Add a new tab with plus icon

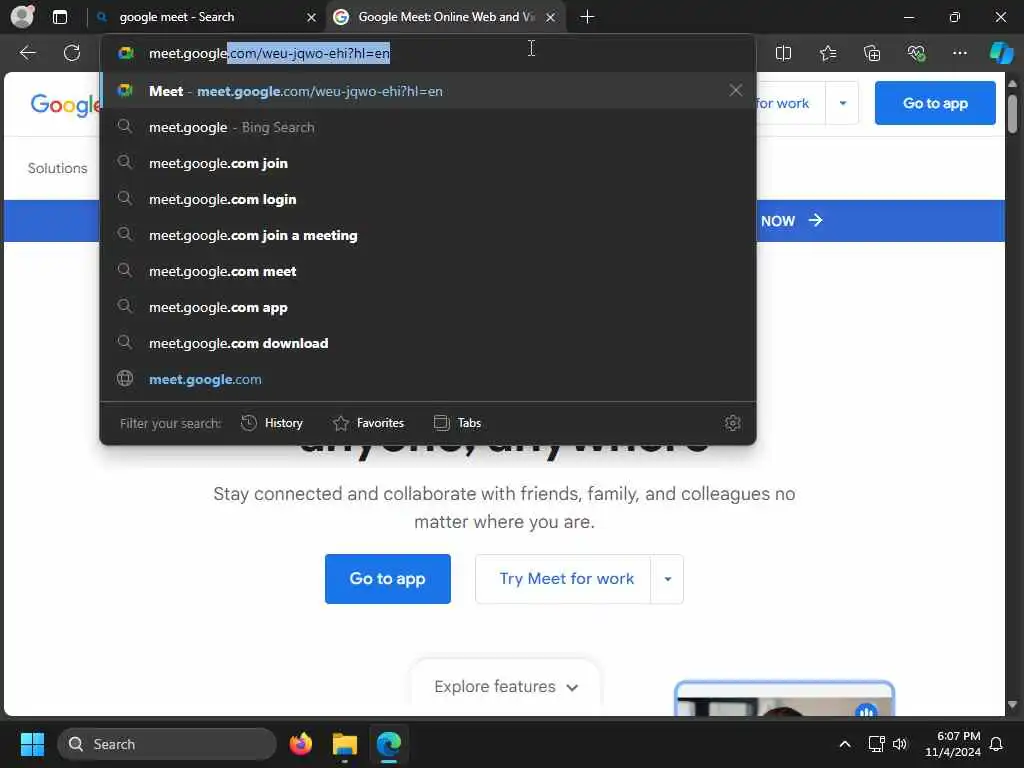pos(587,17)
